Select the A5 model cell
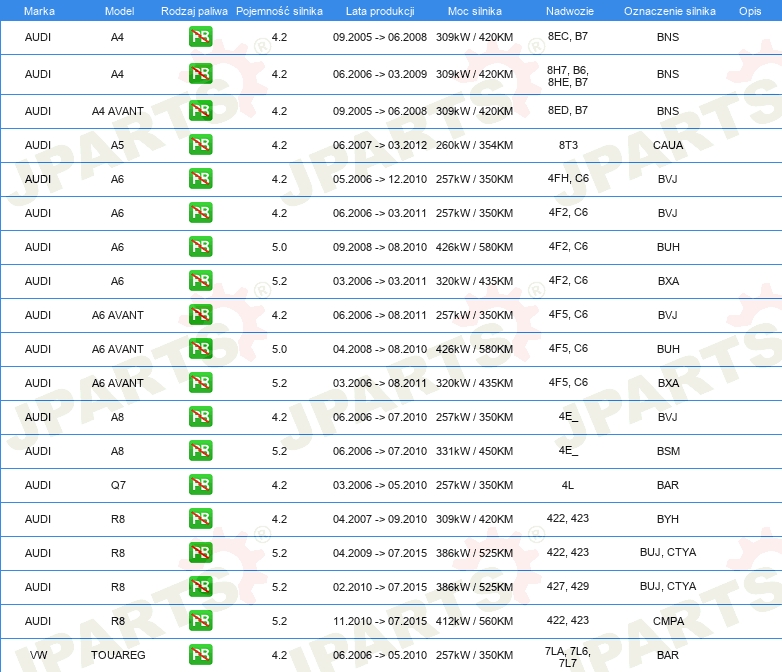This screenshot has width=782, height=672. [x=117, y=145]
